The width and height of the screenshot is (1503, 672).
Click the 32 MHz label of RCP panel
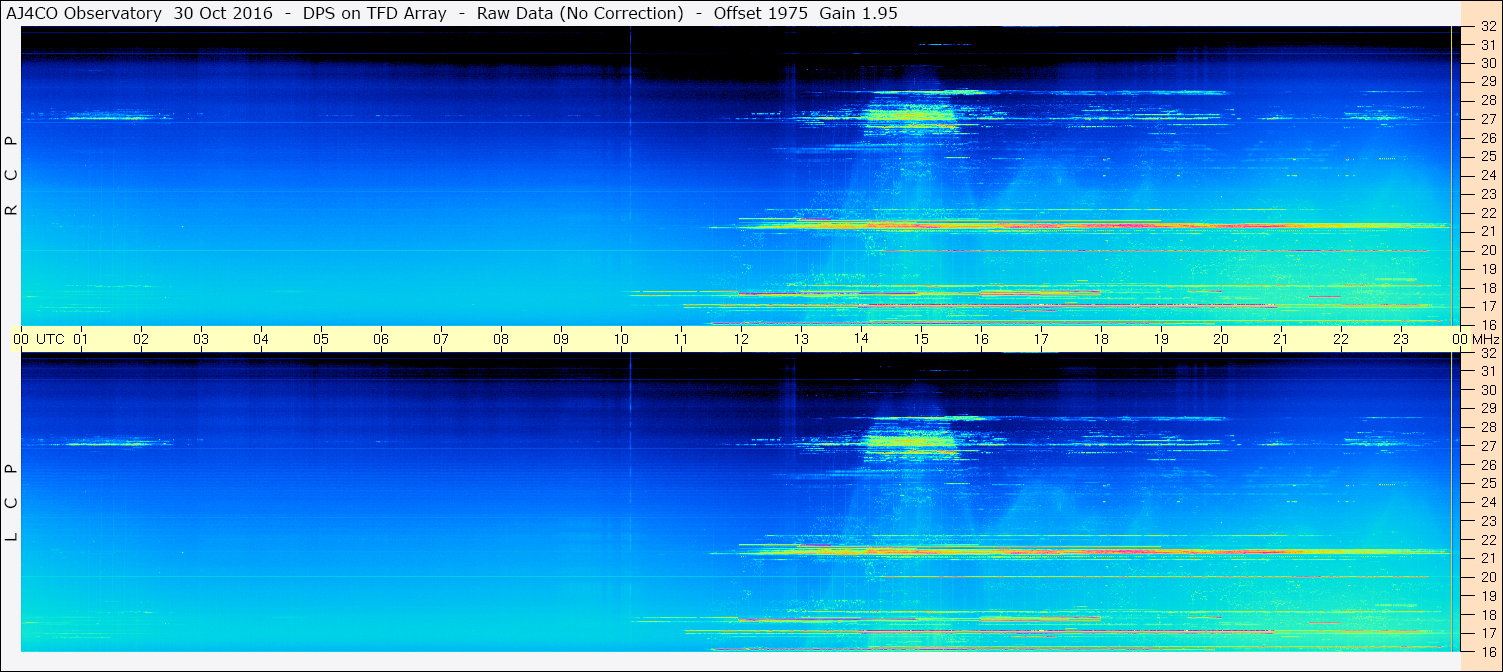point(1487,27)
